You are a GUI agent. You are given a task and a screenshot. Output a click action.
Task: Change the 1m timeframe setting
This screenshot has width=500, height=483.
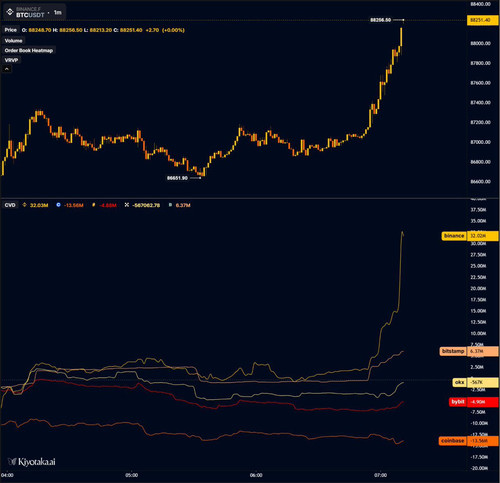pos(58,12)
